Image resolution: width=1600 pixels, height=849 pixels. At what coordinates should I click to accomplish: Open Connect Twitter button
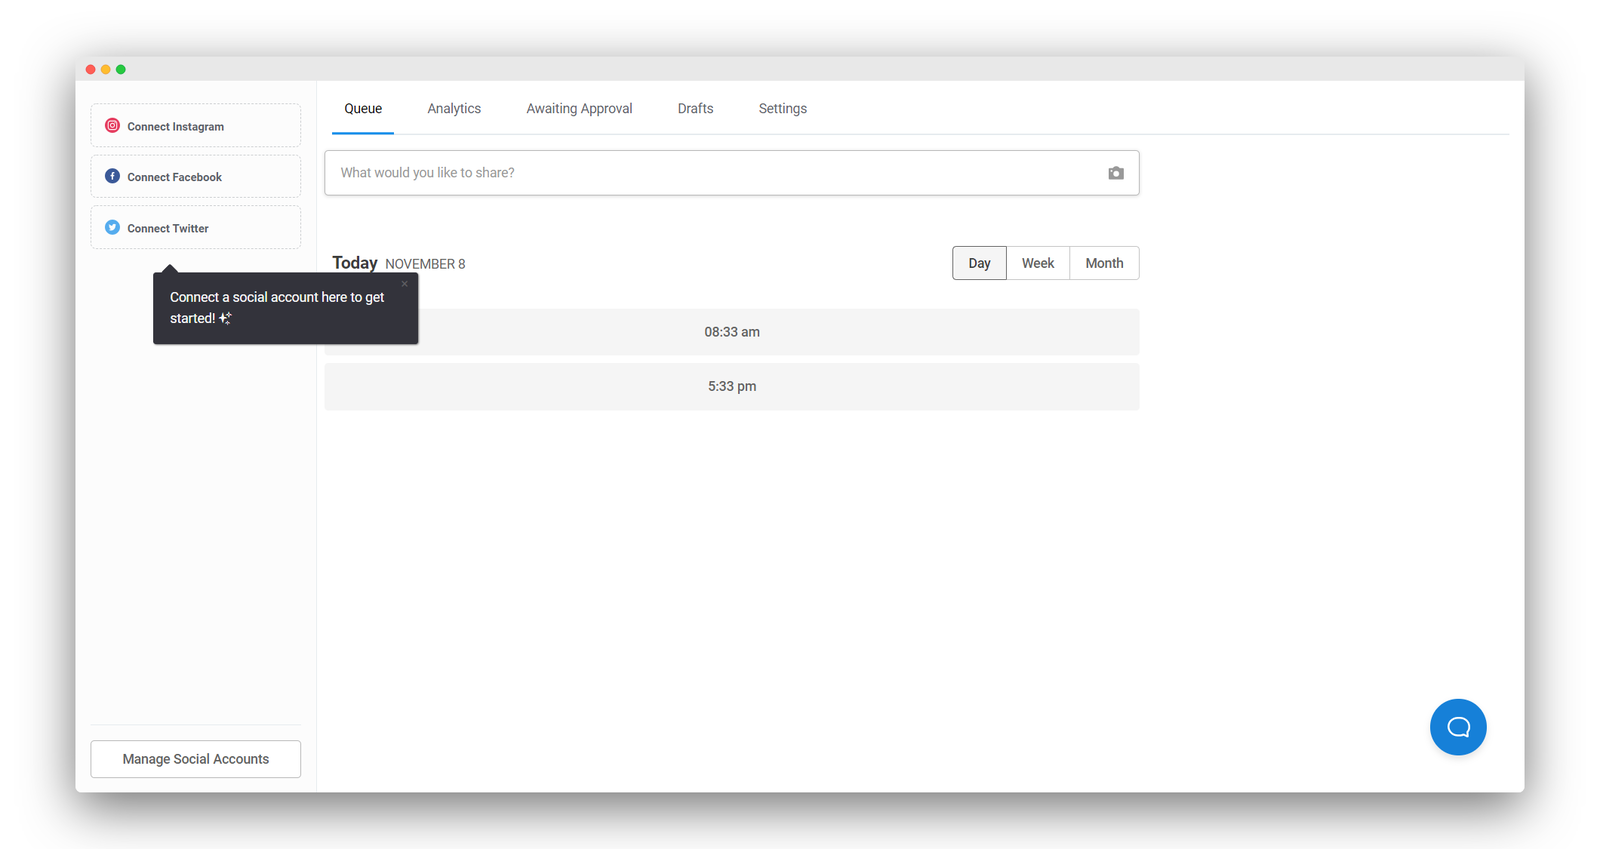tap(196, 228)
